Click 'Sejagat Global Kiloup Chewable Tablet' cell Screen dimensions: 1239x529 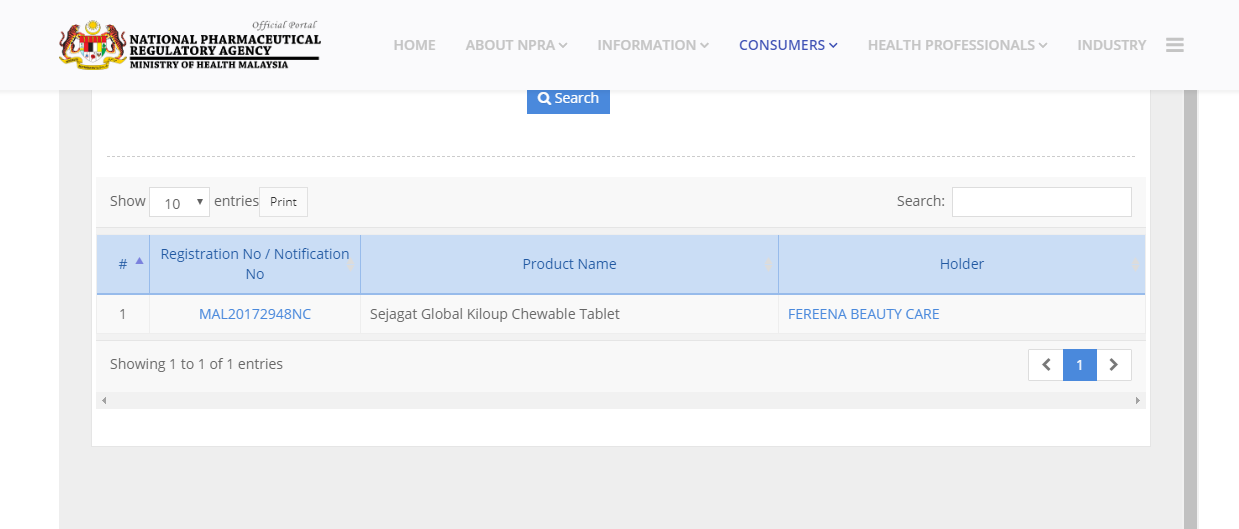[569, 314]
